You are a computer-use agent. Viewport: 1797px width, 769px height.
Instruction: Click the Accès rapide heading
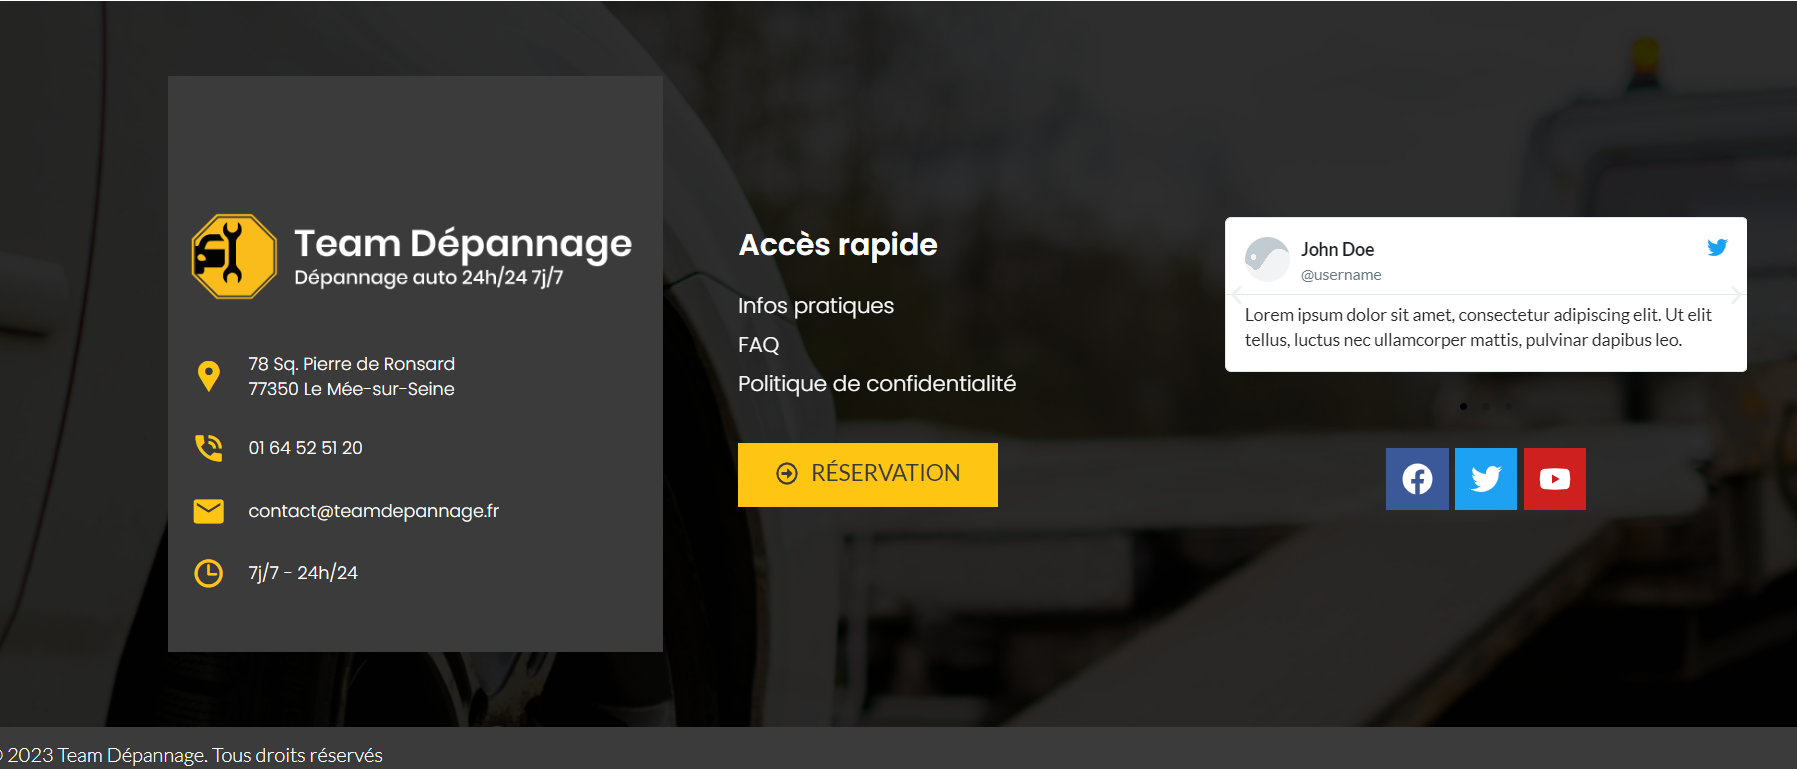(x=838, y=245)
